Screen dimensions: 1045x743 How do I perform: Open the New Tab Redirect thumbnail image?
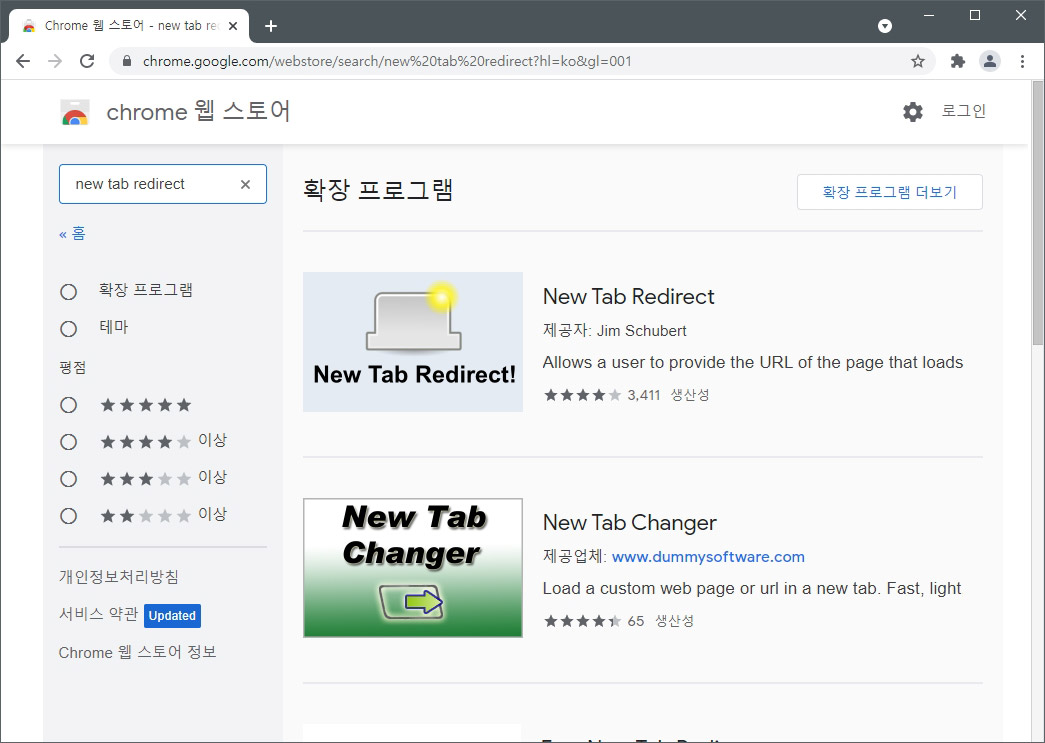point(413,342)
